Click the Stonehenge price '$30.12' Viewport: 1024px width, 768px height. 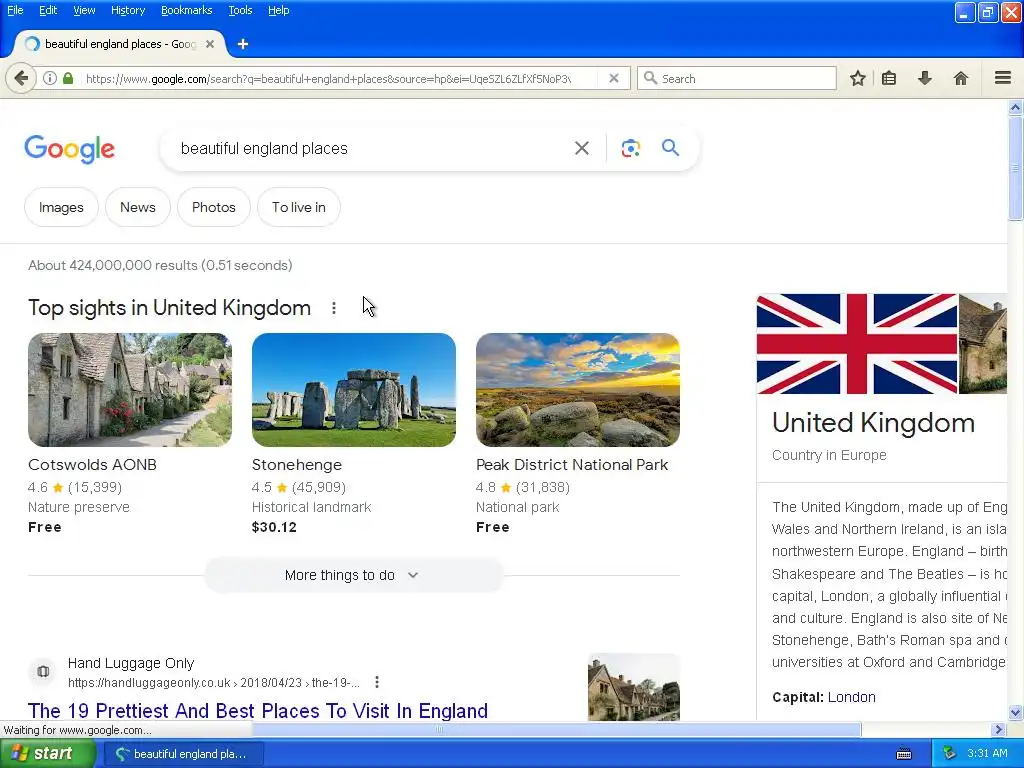[274, 527]
